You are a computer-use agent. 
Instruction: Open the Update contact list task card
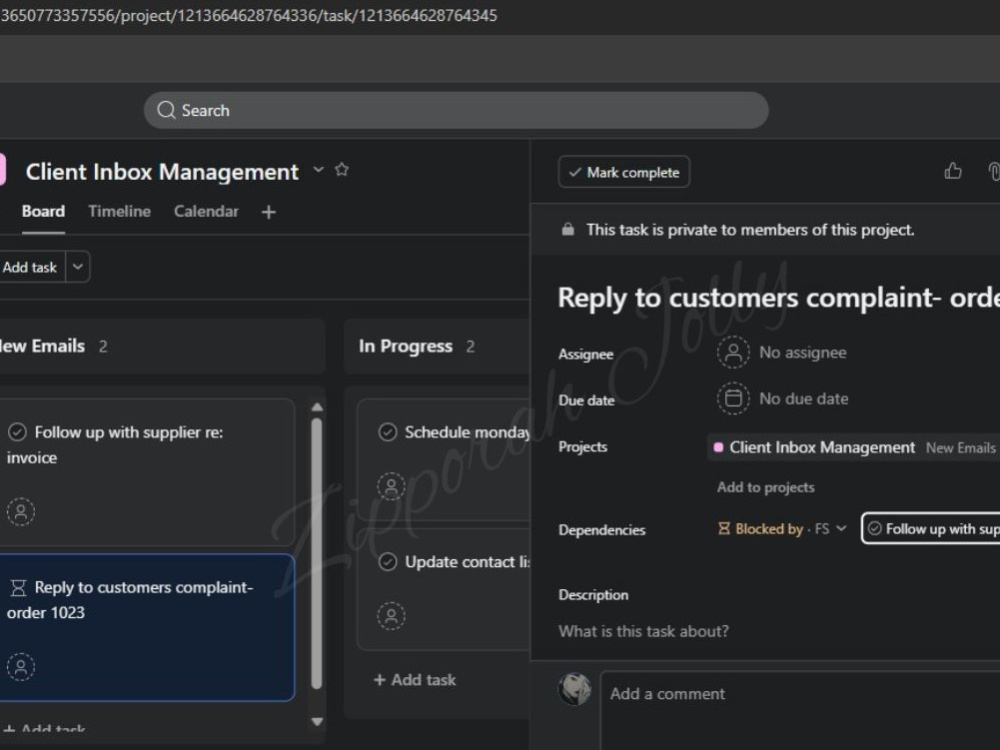[444, 589]
